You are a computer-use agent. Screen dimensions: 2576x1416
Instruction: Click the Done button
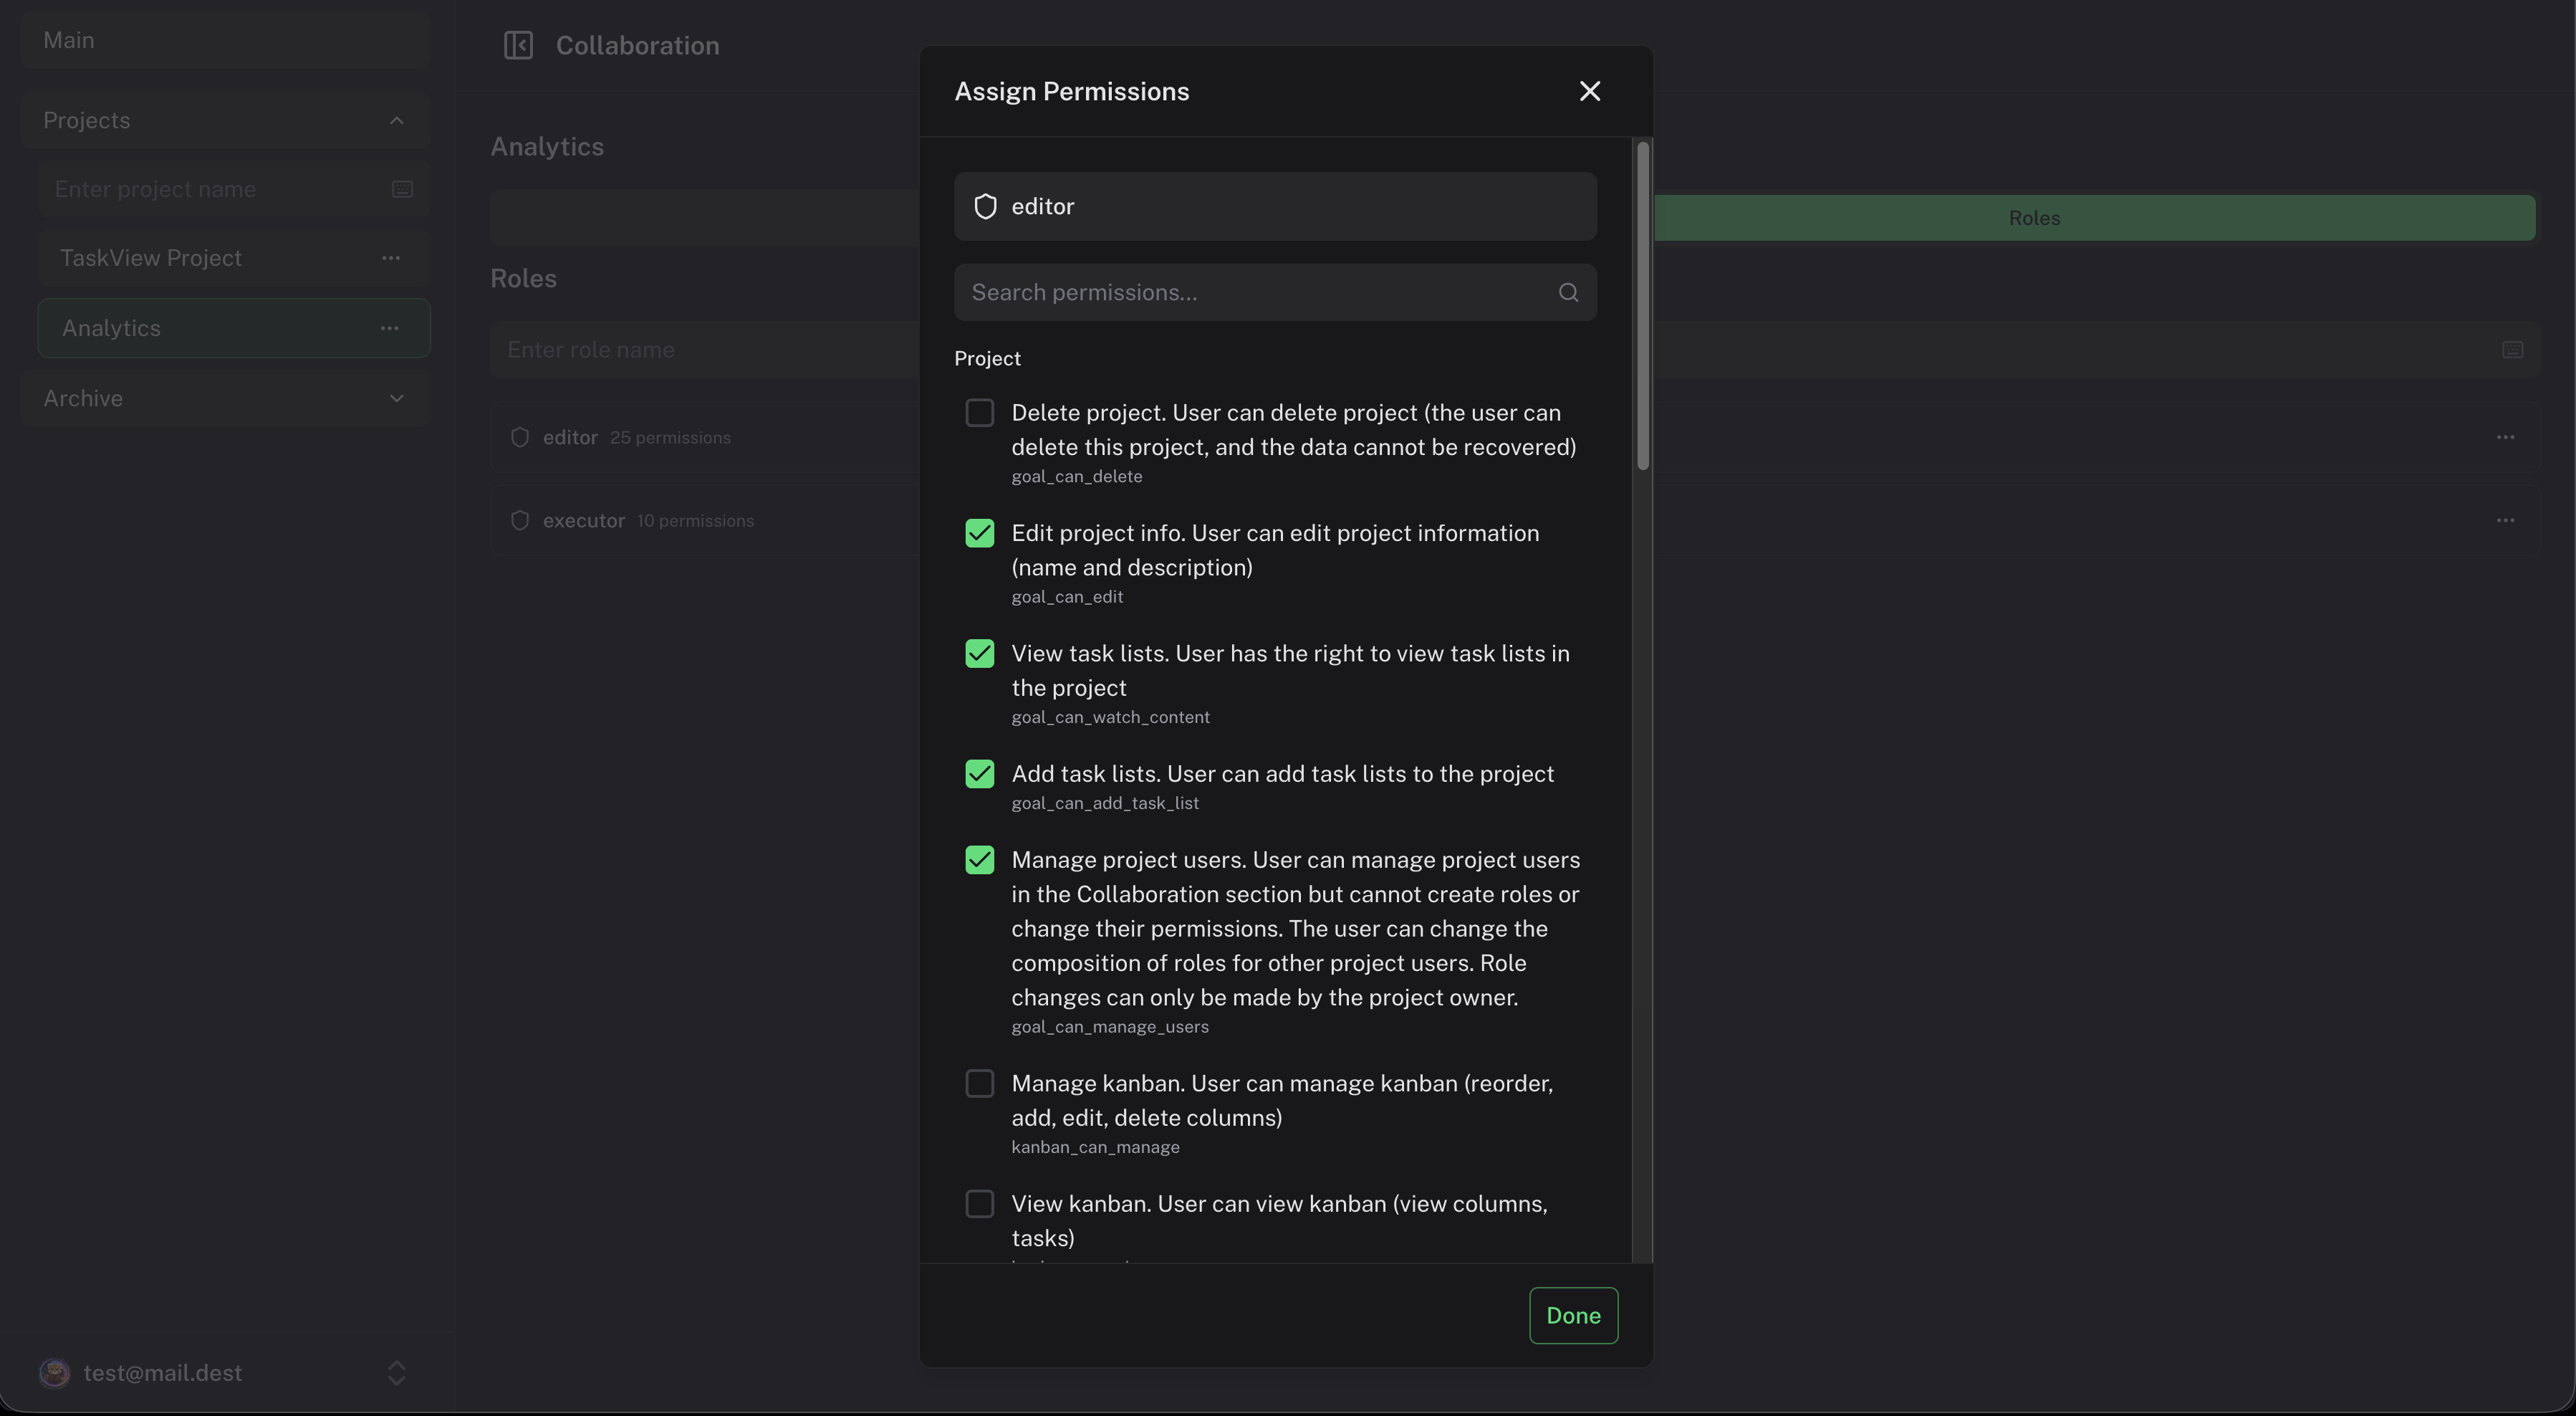click(1572, 1315)
